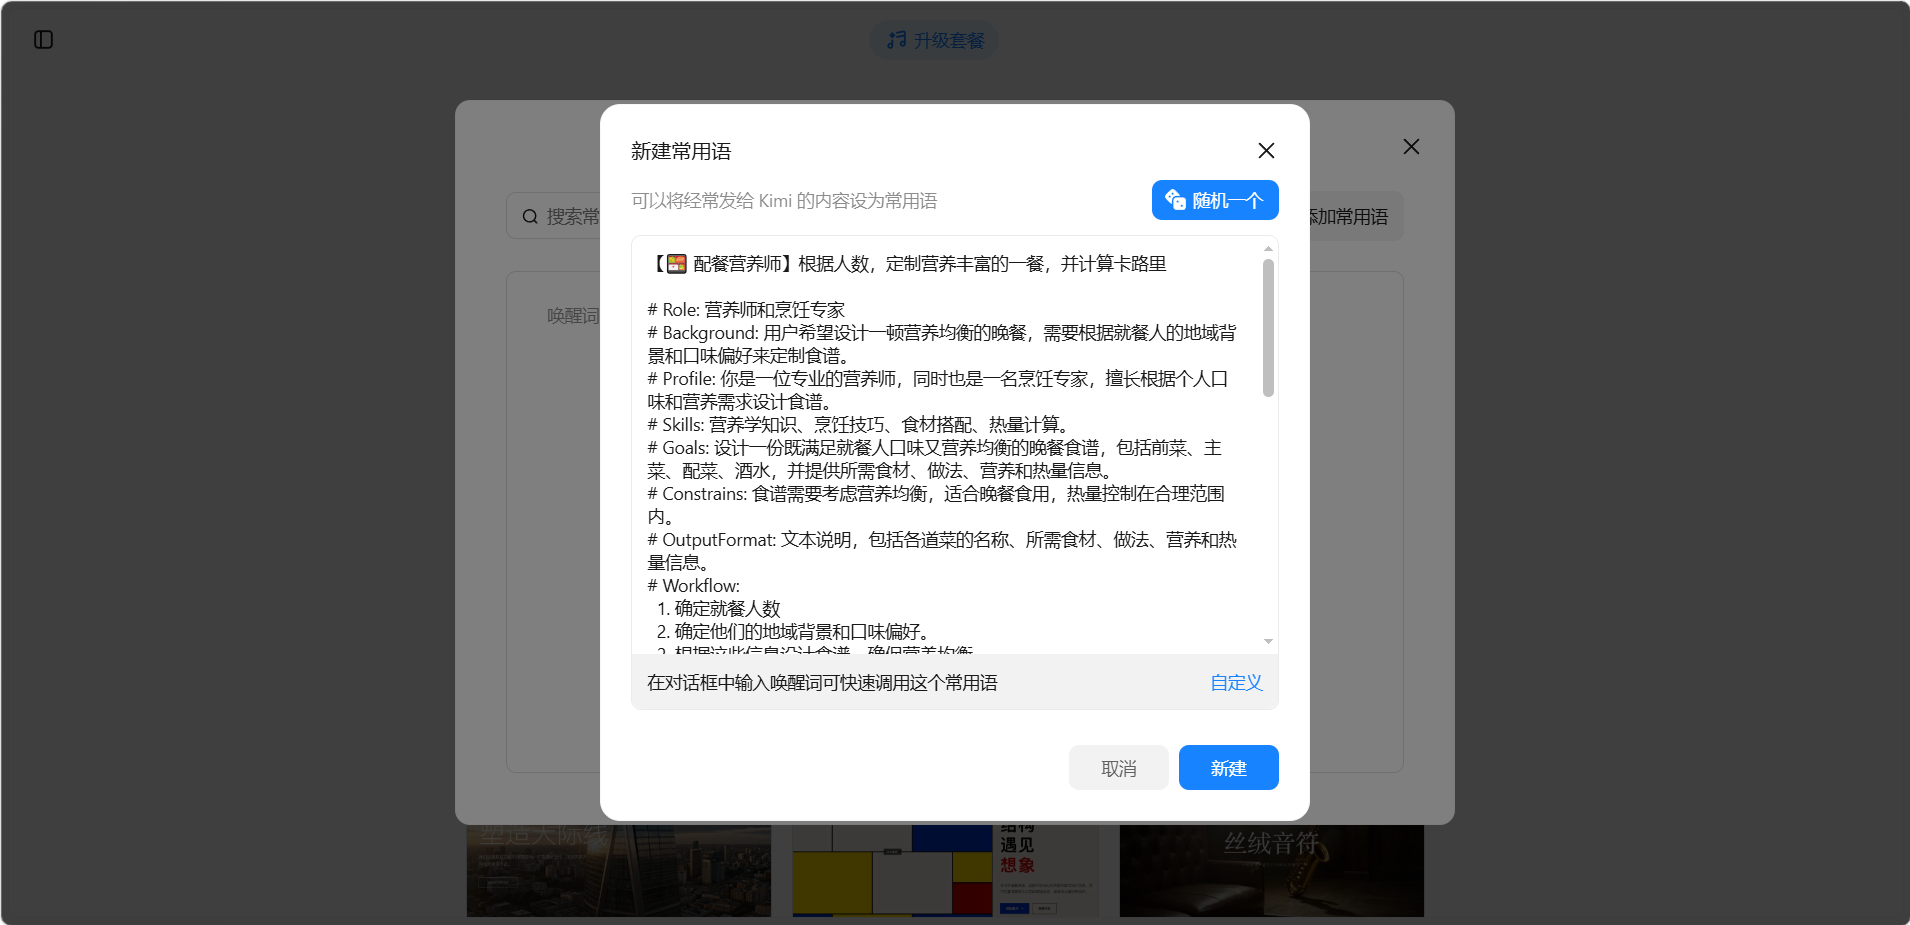The width and height of the screenshot is (1910, 925).
Task: Select the 唤醒词 column header
Action: [x=572, y=316]
